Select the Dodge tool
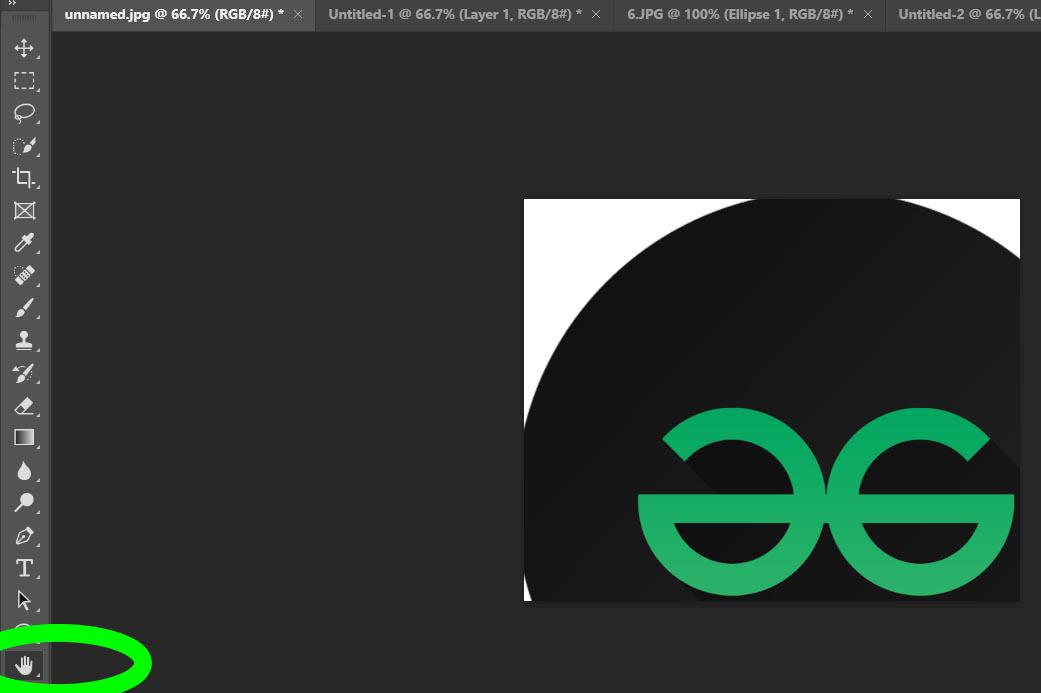This screenshot has height=693, width=1041. (25, 503)
